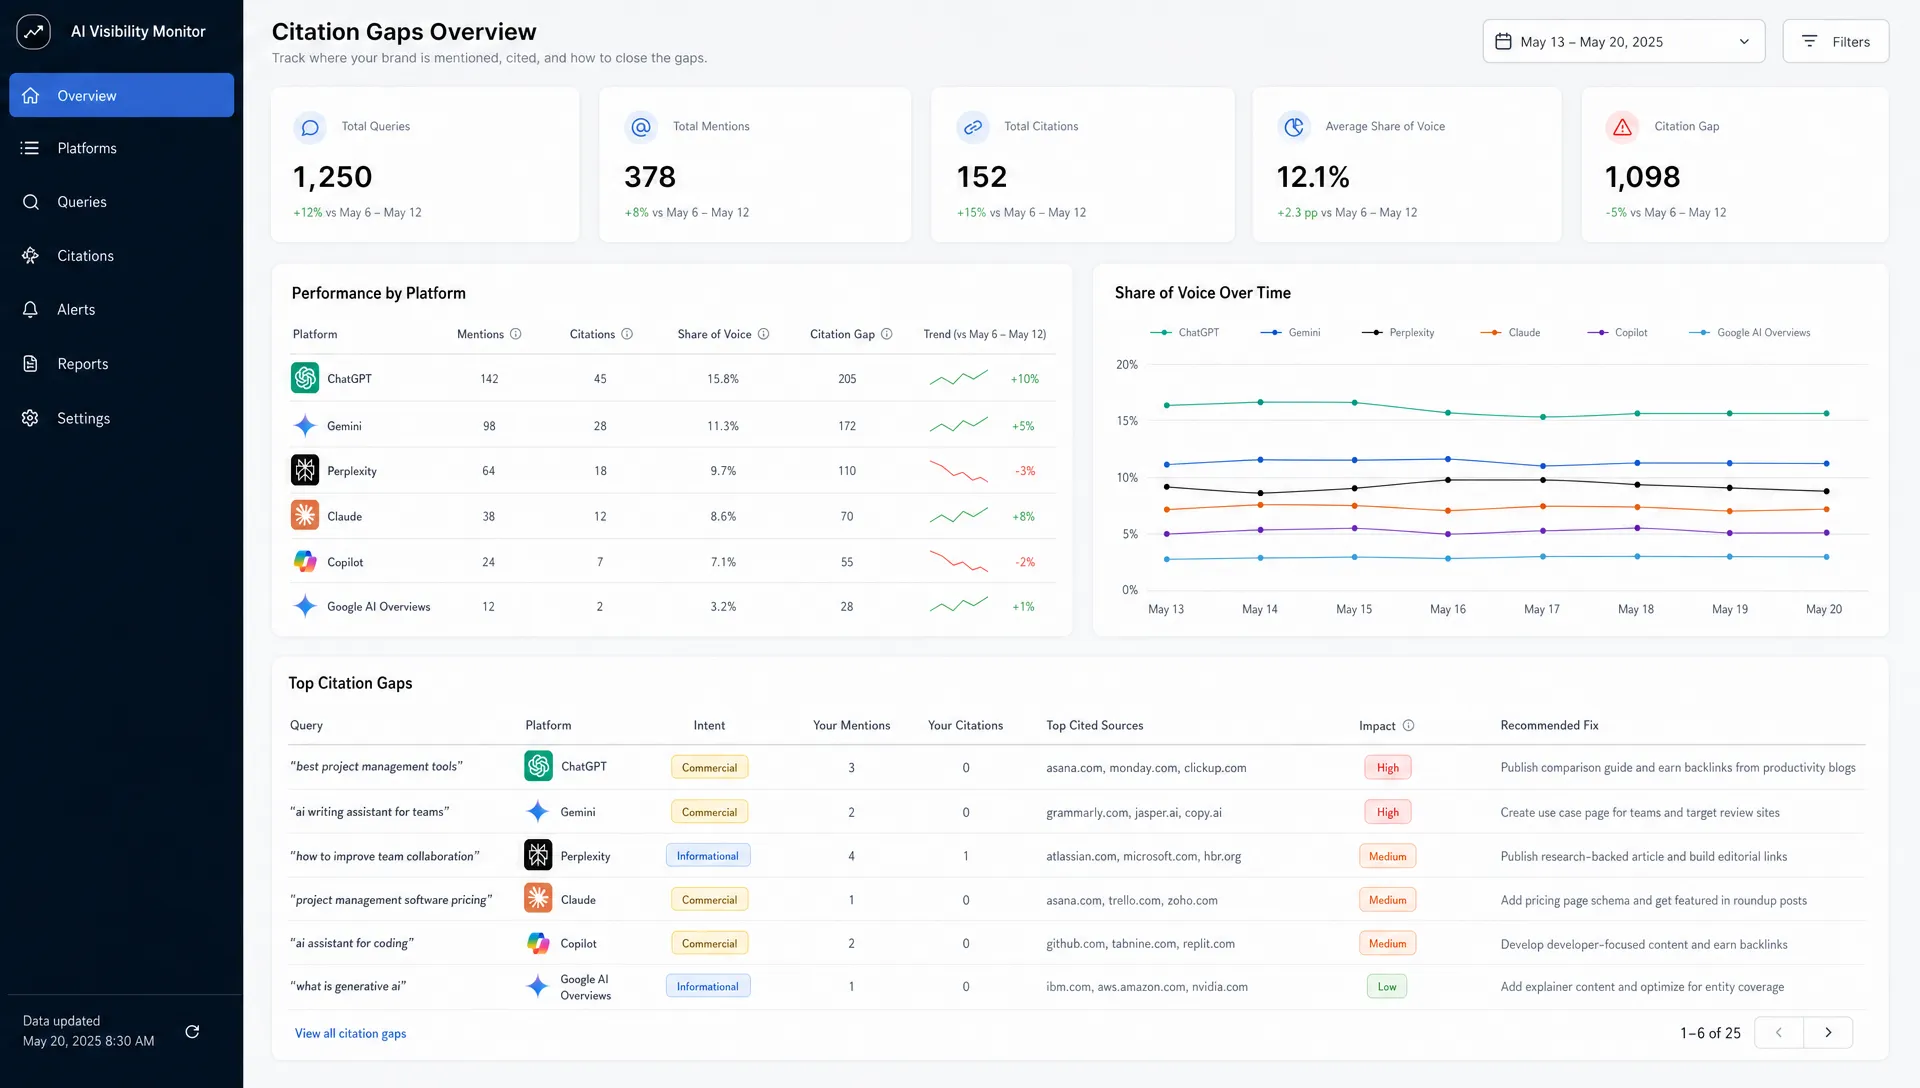Click the Average Share of Voice pie icon
This screenshot has height=1088, width=1920.
pyautogui.click(x=1294, y=127)
